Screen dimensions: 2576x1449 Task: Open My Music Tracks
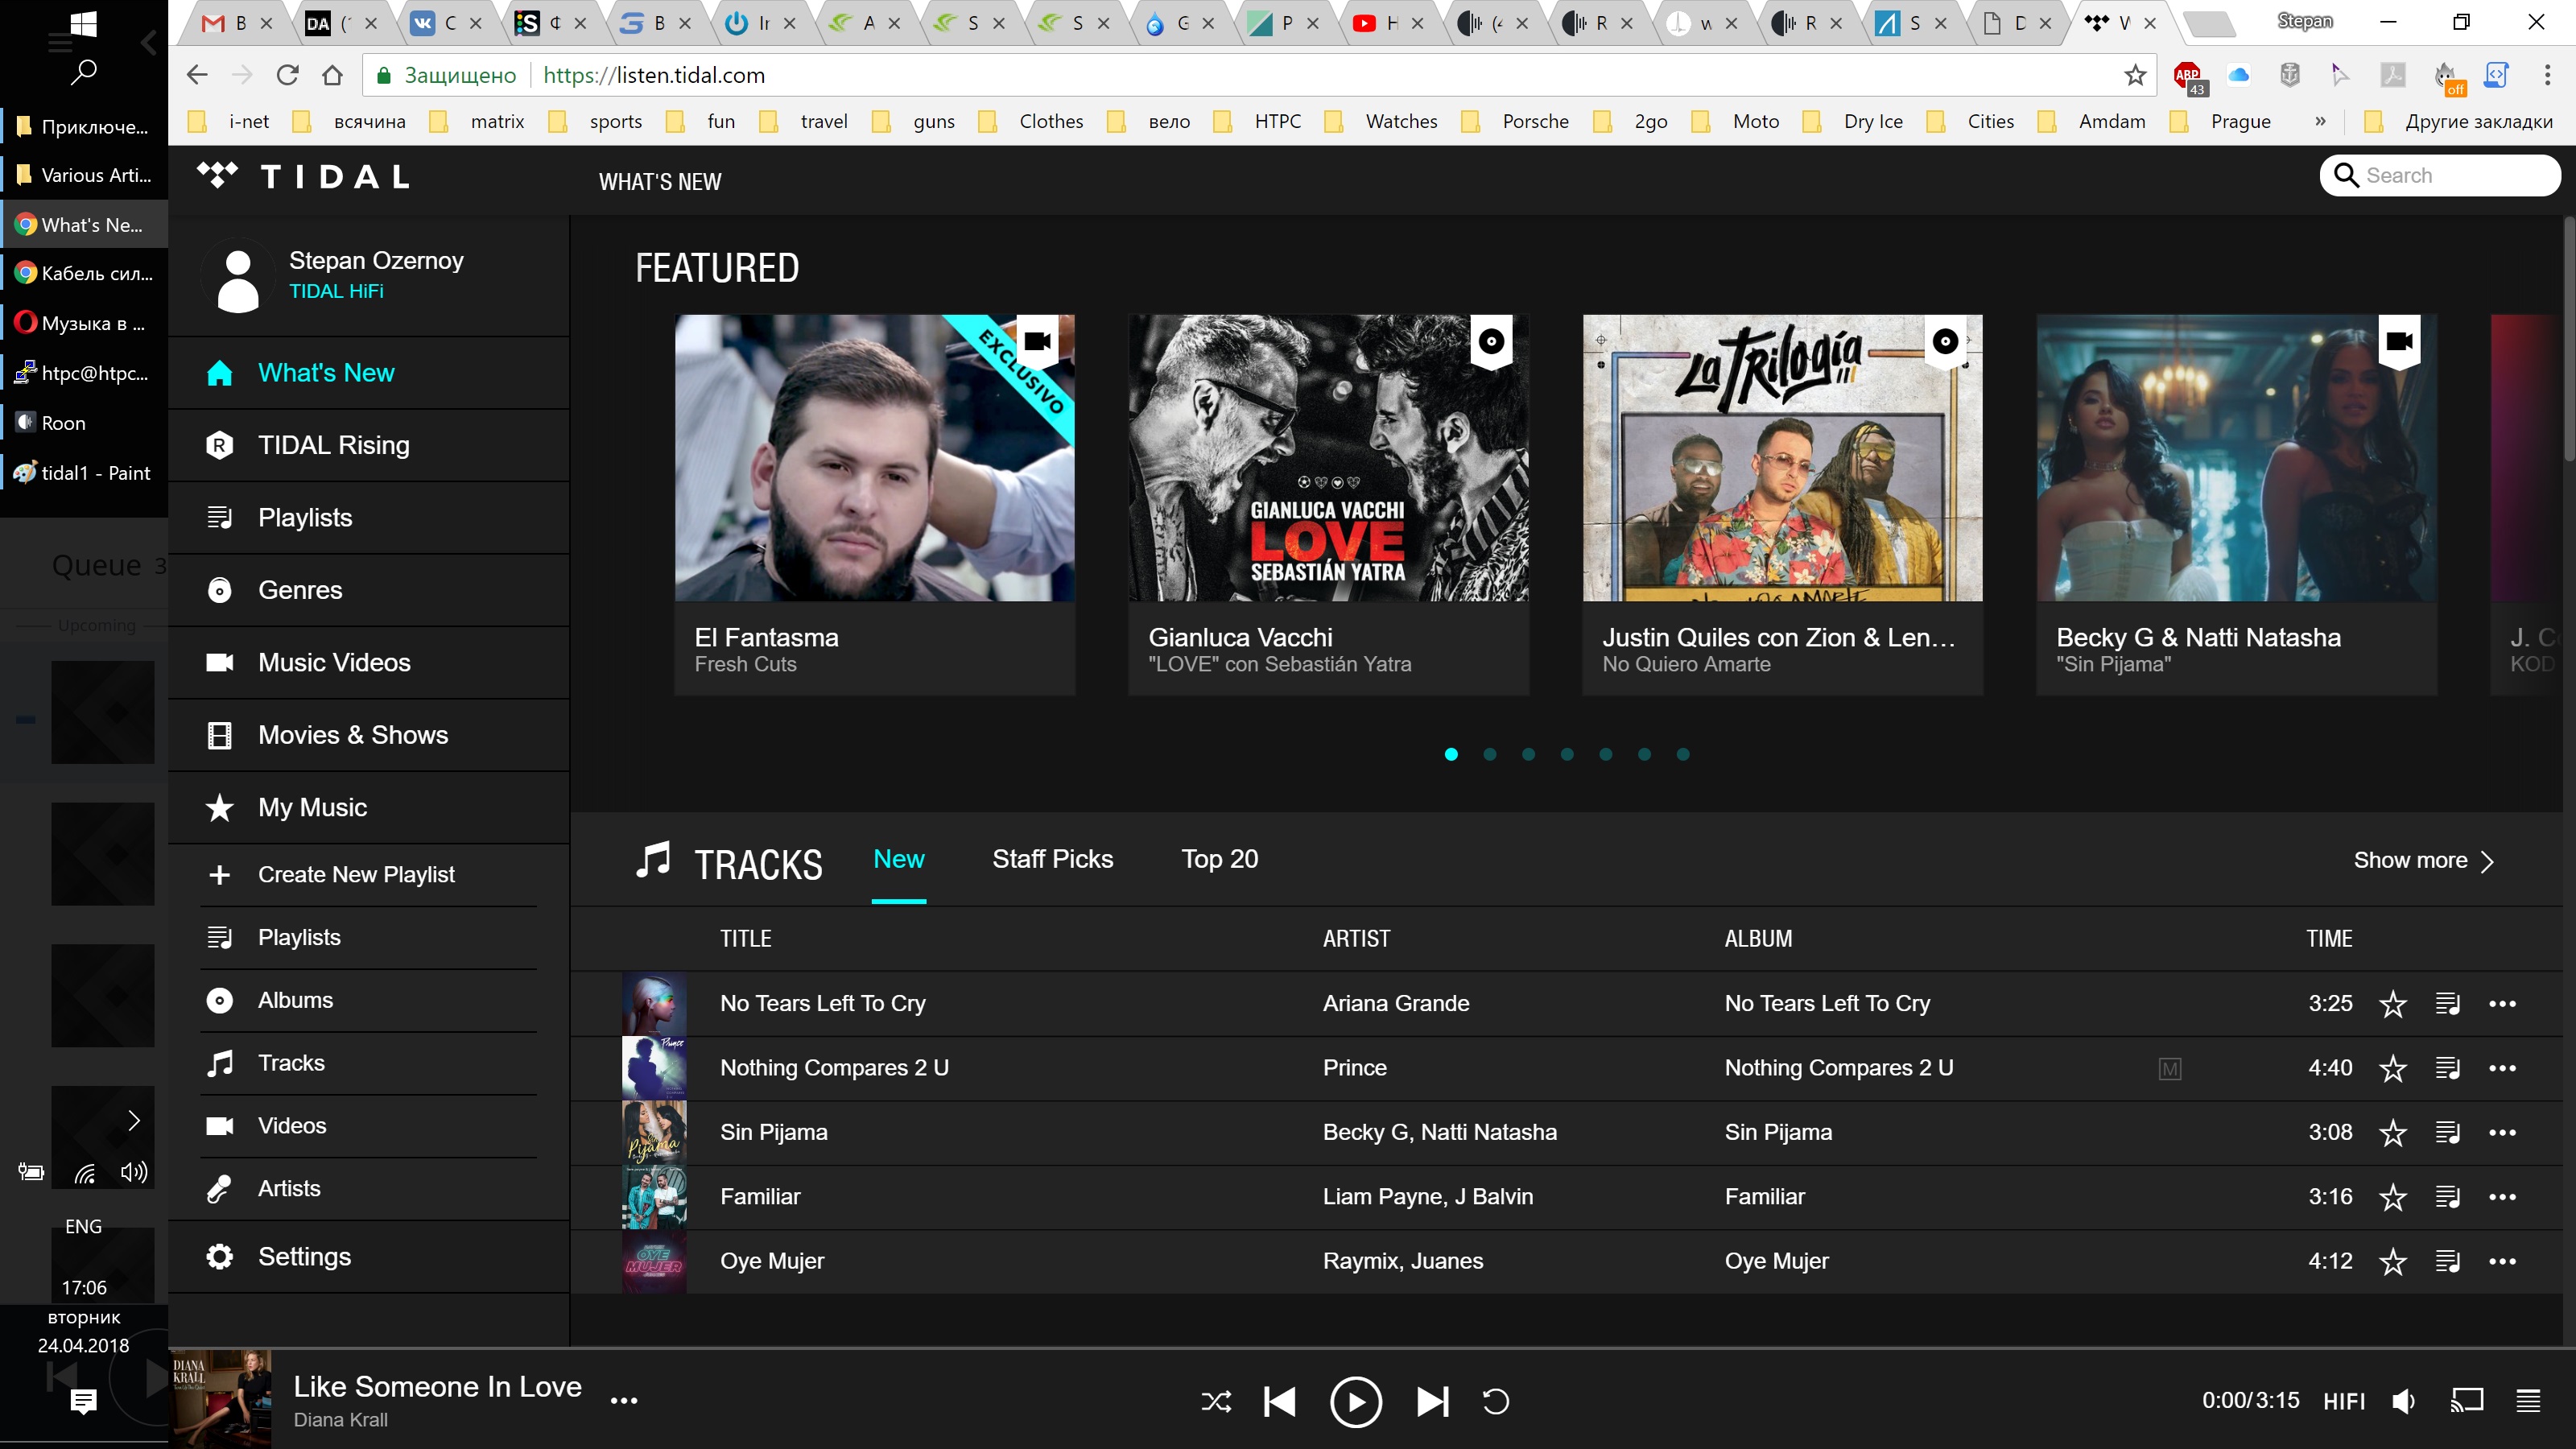point(368,1064)
